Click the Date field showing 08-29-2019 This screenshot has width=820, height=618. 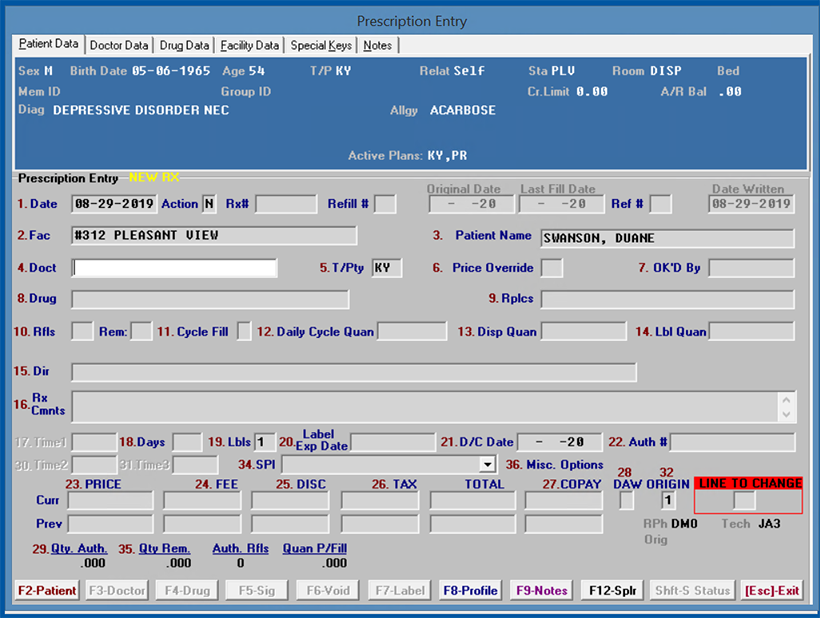point(114,204)
